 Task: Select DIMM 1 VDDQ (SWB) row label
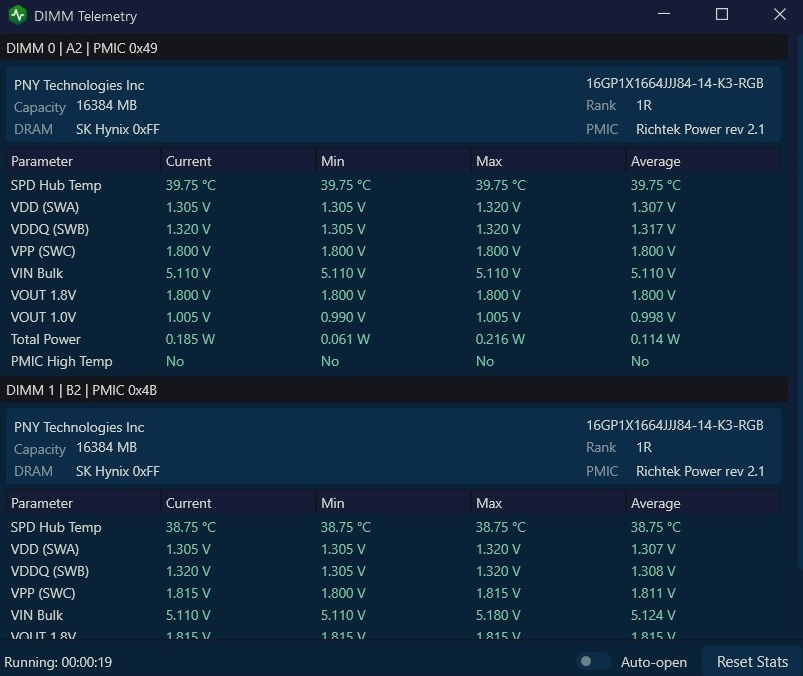[50, 571]
